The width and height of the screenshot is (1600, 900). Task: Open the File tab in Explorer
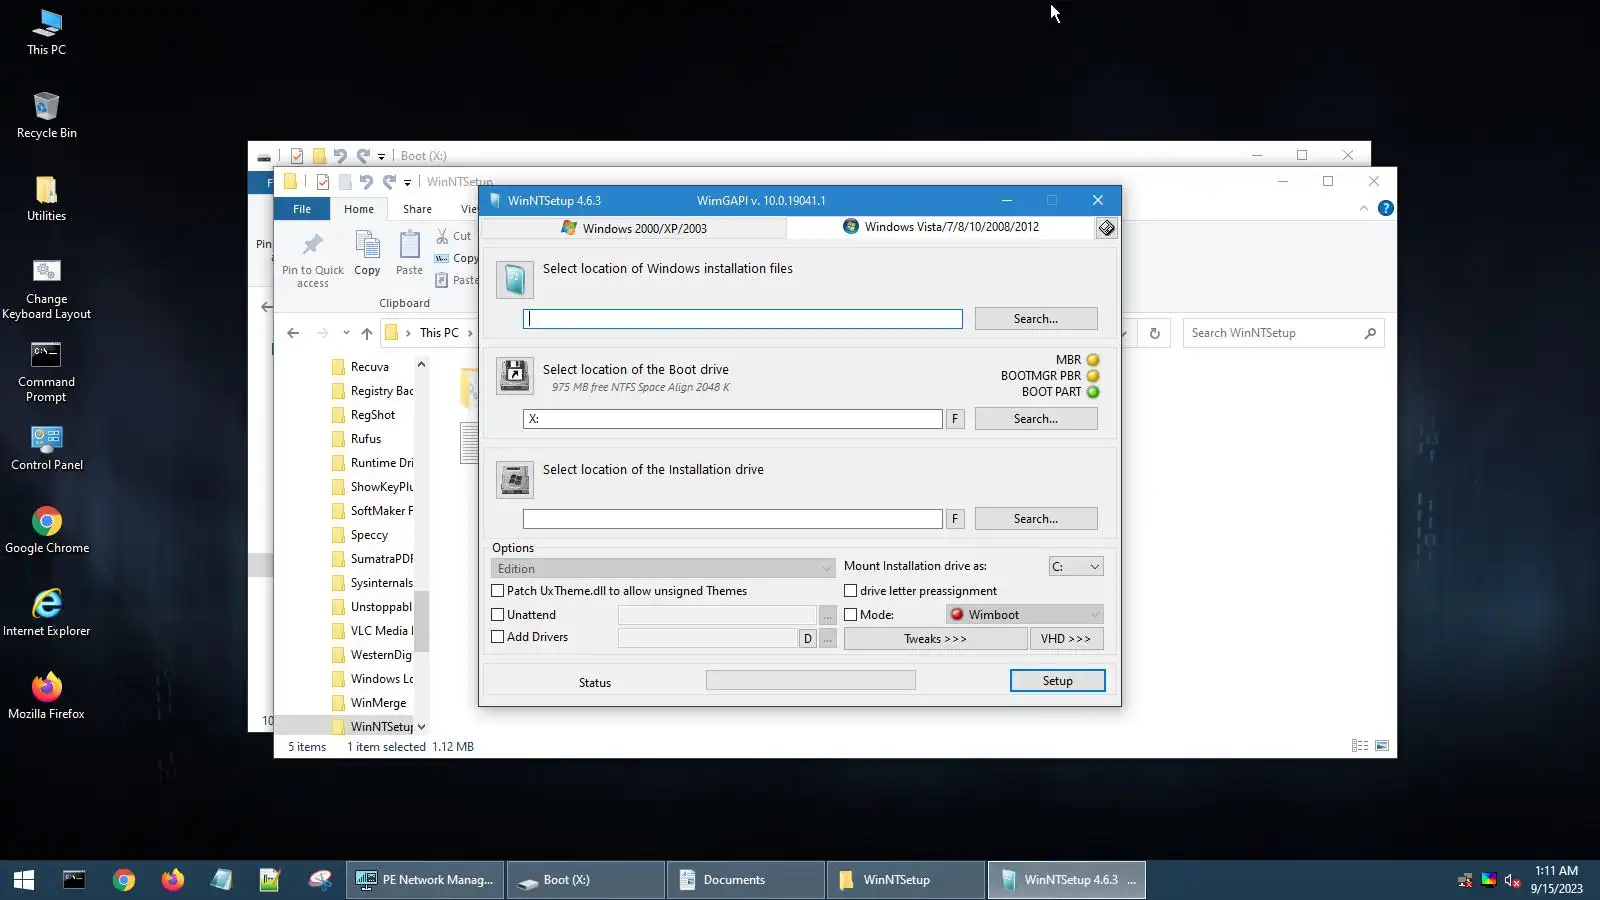tap(302, 209)
